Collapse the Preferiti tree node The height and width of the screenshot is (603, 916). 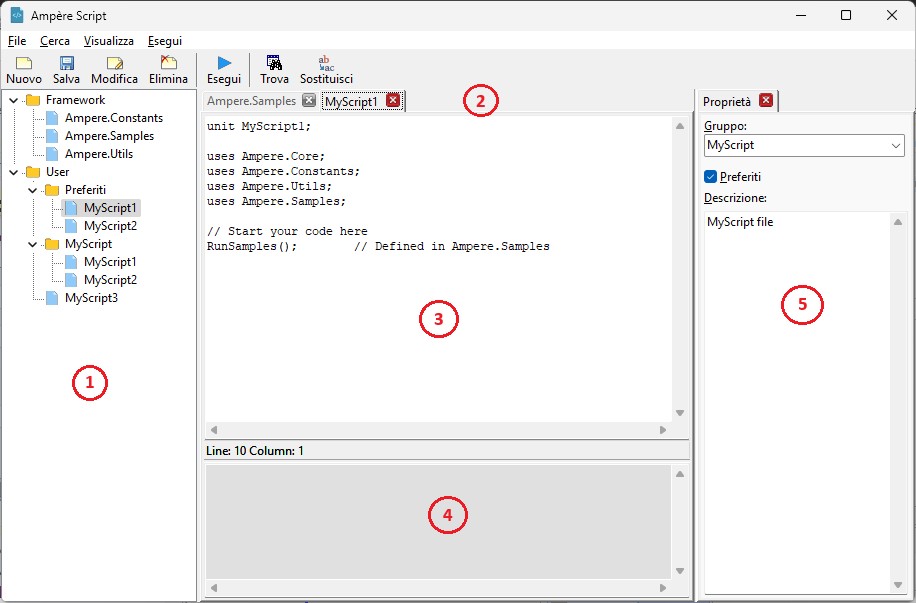(33, 190)
